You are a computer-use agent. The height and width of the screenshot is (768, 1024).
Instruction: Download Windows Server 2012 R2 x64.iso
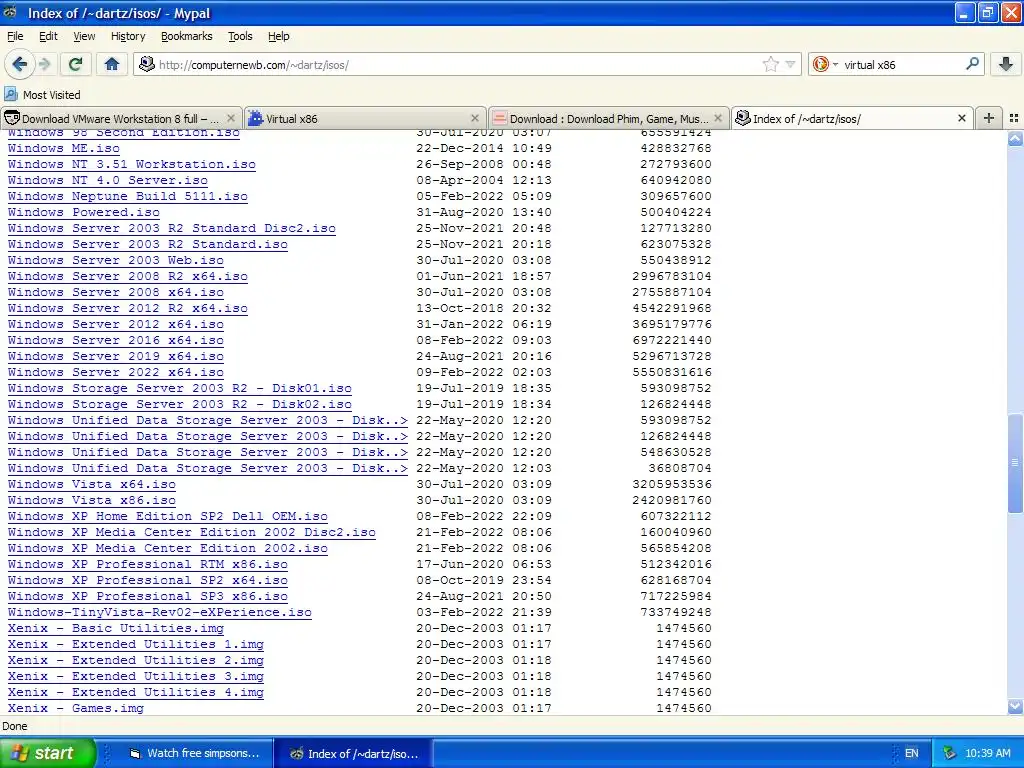(128, 308)
